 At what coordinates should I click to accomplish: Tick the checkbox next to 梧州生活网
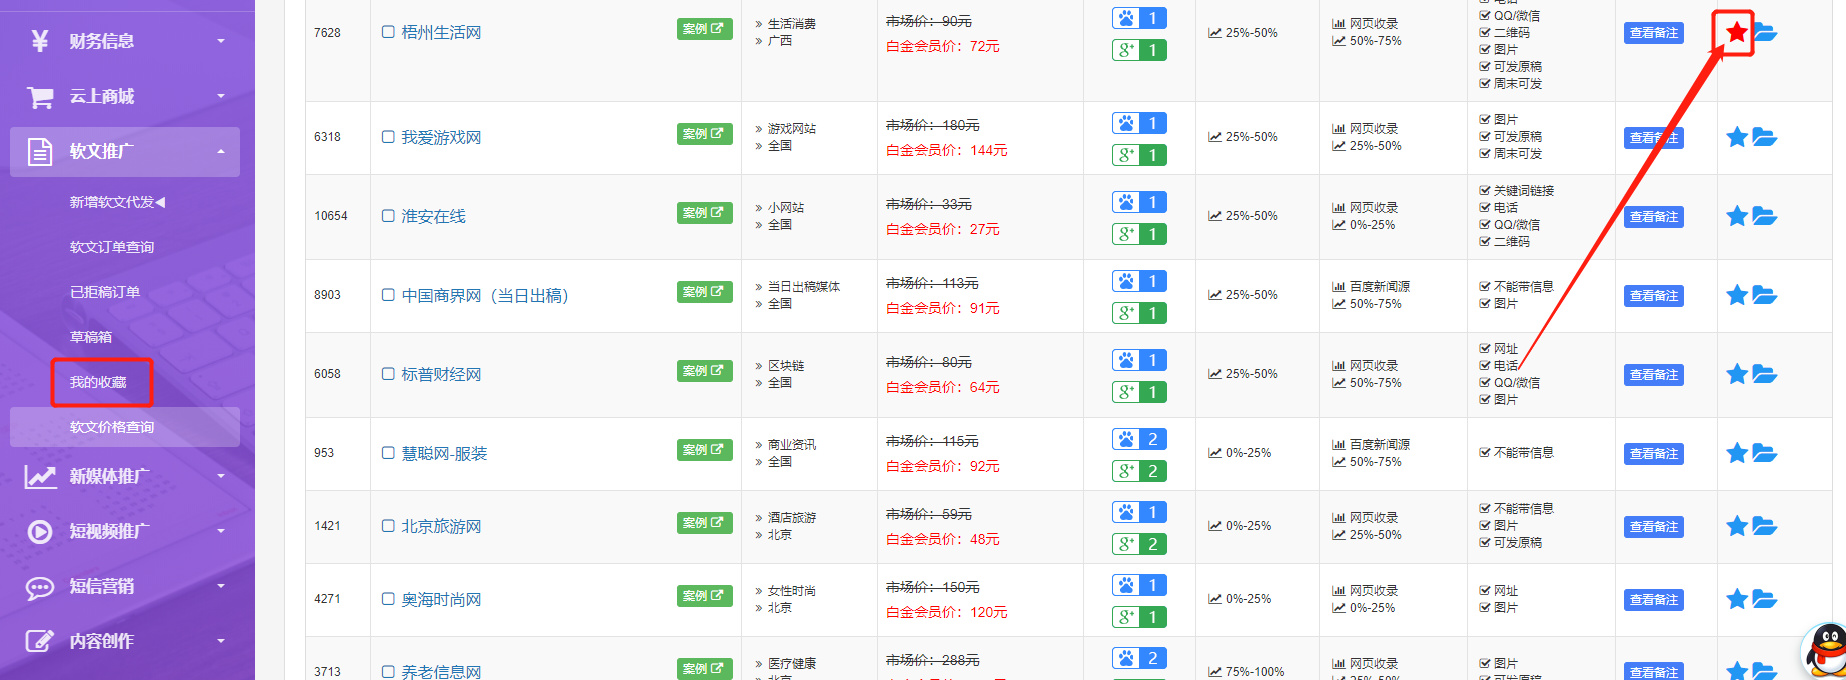pos(388,32)
